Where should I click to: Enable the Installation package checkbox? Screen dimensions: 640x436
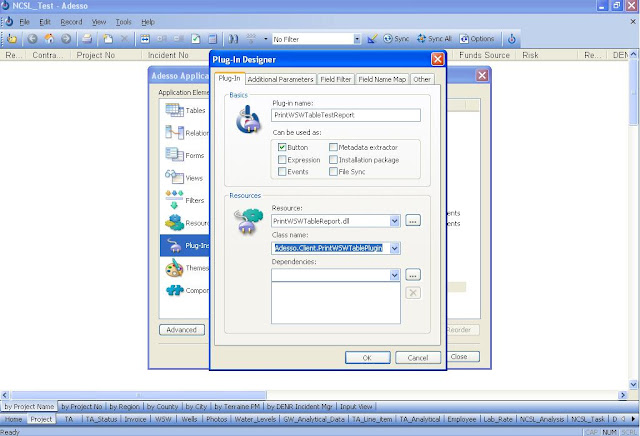click(333, 159)
